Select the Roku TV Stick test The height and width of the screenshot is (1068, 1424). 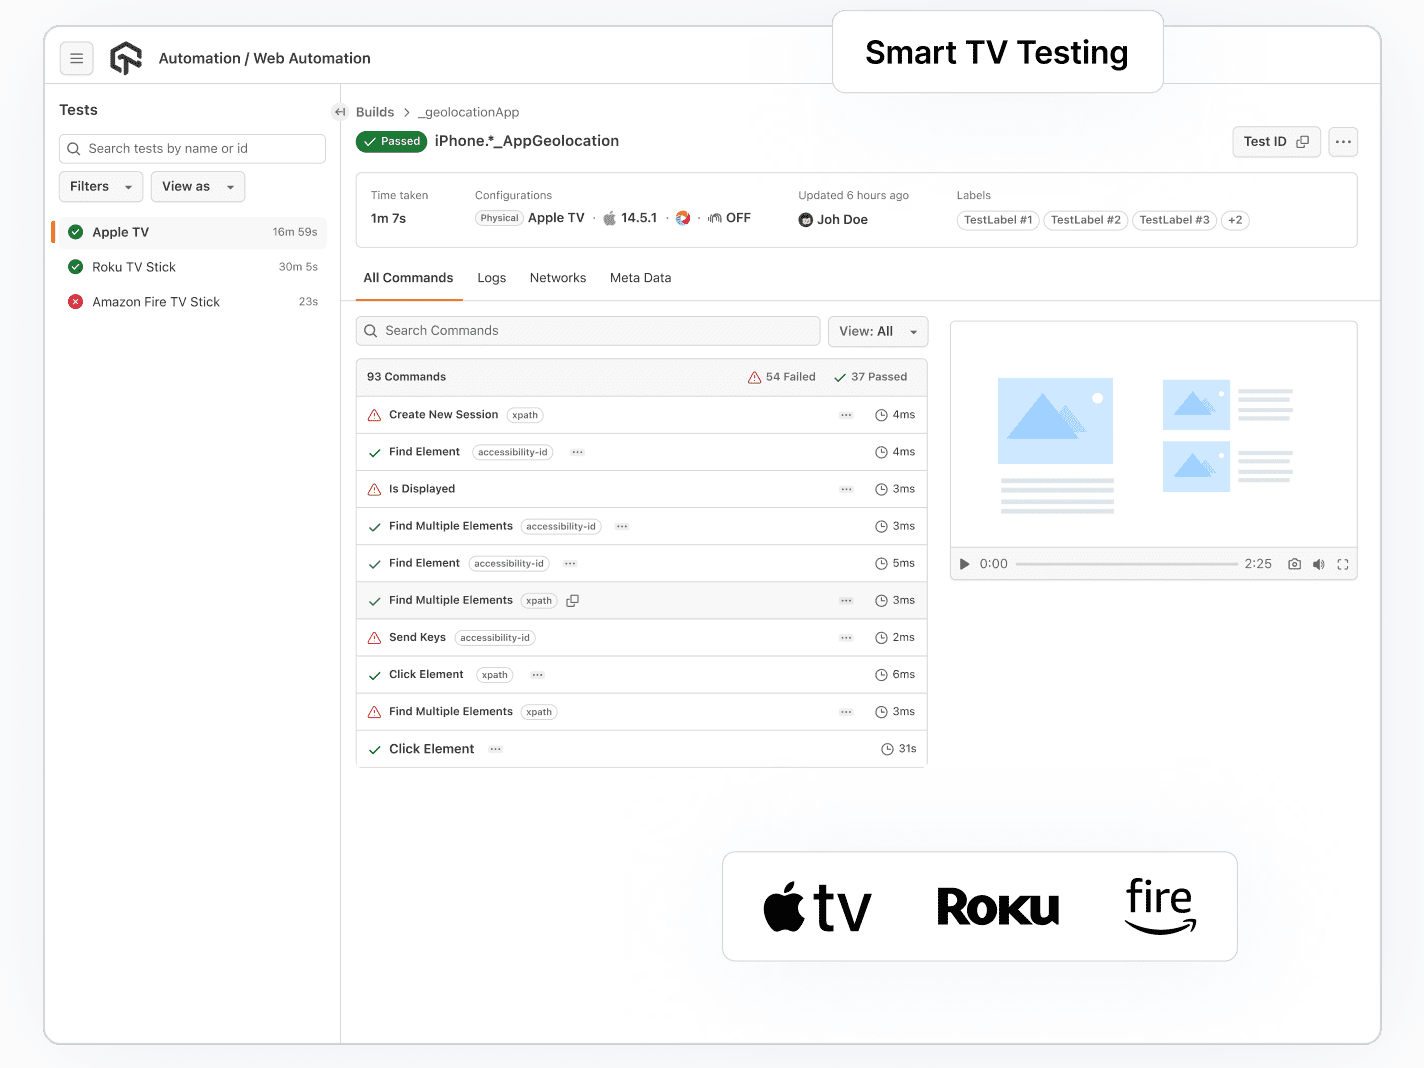click(190, 267)
